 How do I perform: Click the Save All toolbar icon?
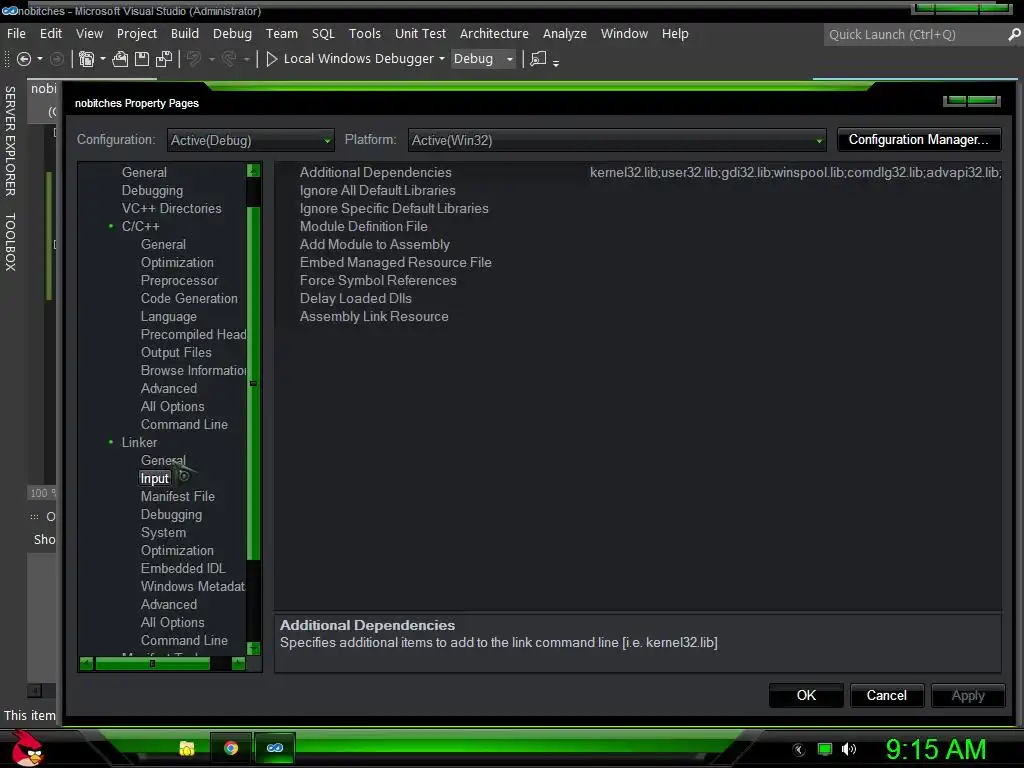[164, 59]
